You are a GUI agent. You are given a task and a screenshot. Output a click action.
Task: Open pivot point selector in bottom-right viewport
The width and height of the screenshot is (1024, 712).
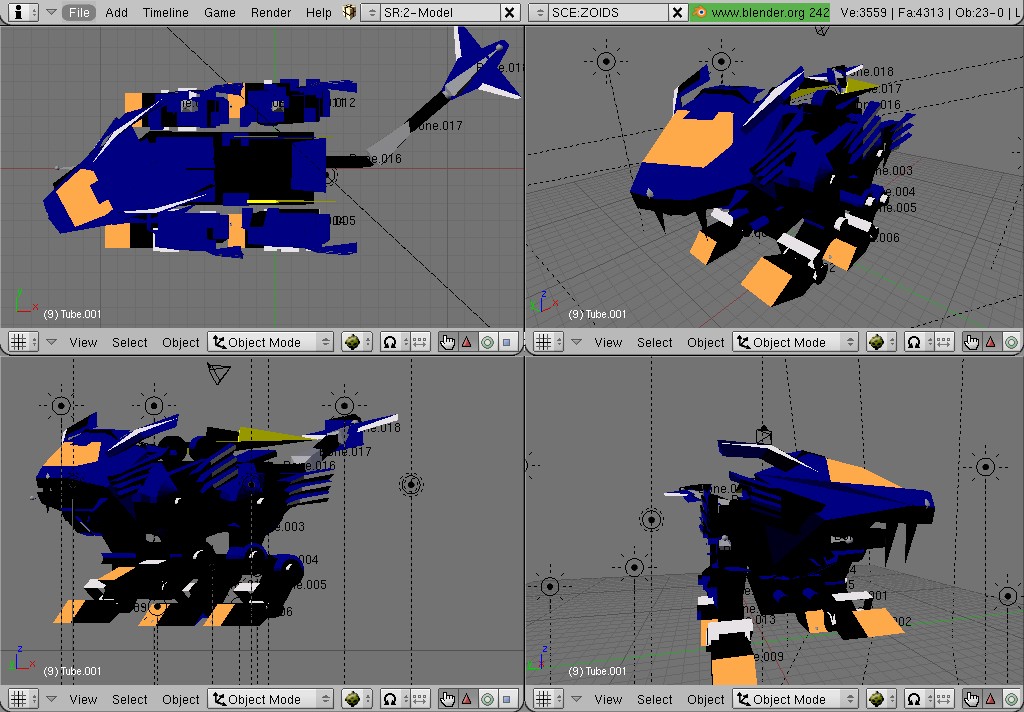(x=920, y=700)
